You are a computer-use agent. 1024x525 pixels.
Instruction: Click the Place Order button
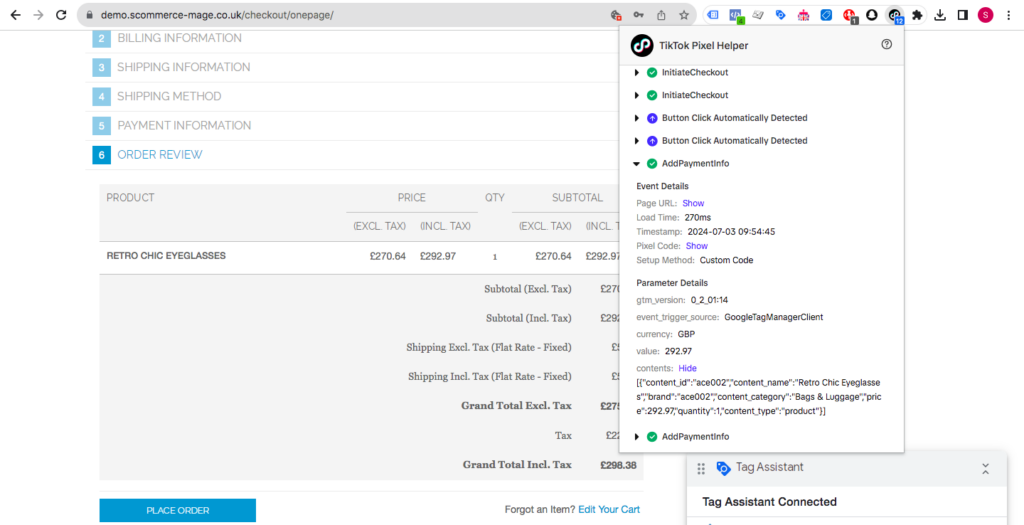click(177, 510)
